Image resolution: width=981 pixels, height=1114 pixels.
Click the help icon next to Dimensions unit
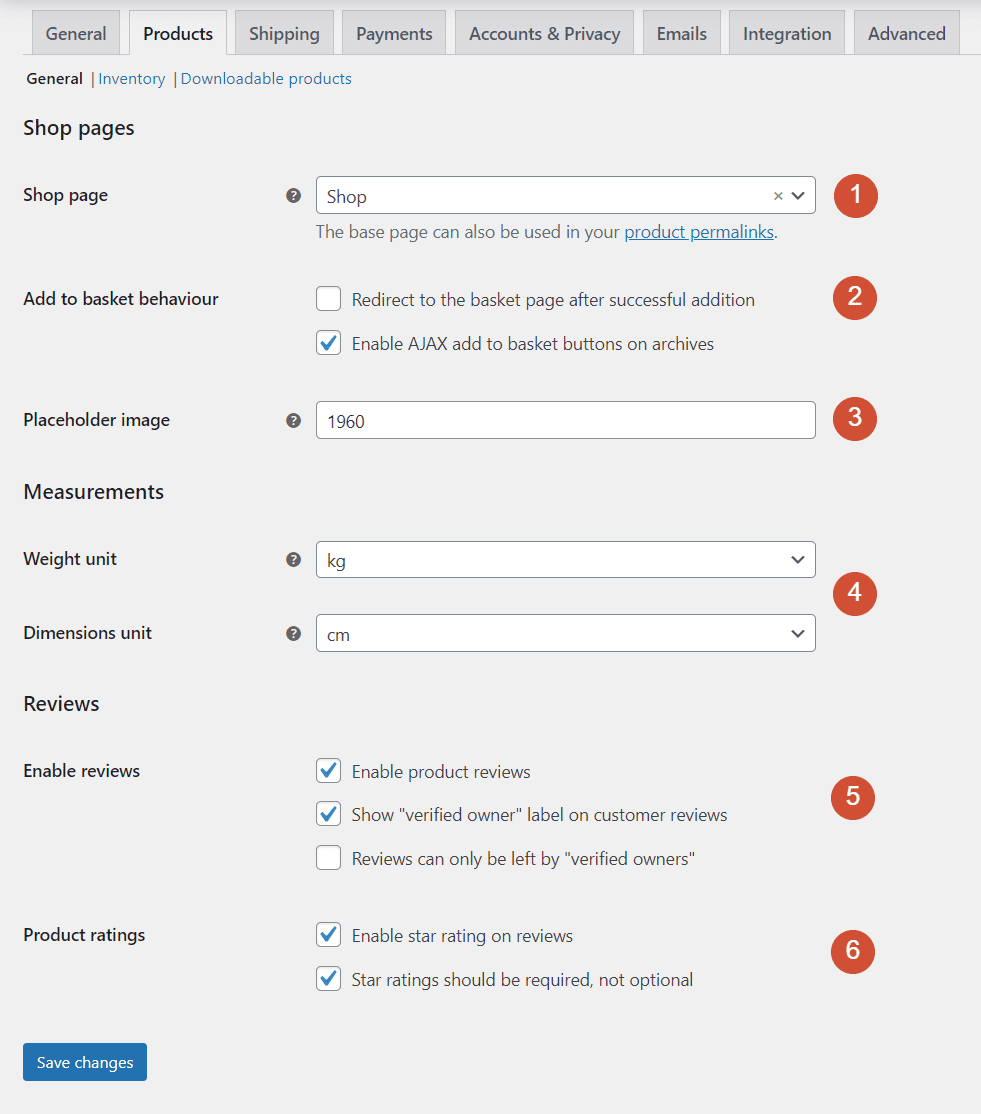coord(293,633)
